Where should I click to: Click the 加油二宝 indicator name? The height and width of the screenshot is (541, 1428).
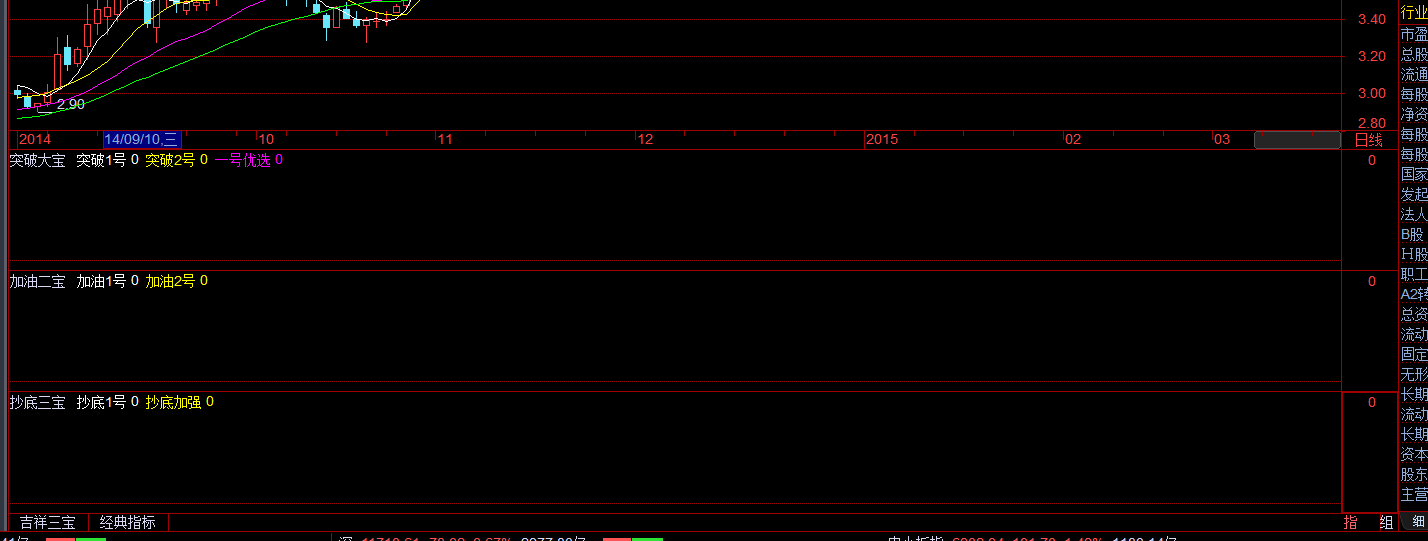pos(37,281)
